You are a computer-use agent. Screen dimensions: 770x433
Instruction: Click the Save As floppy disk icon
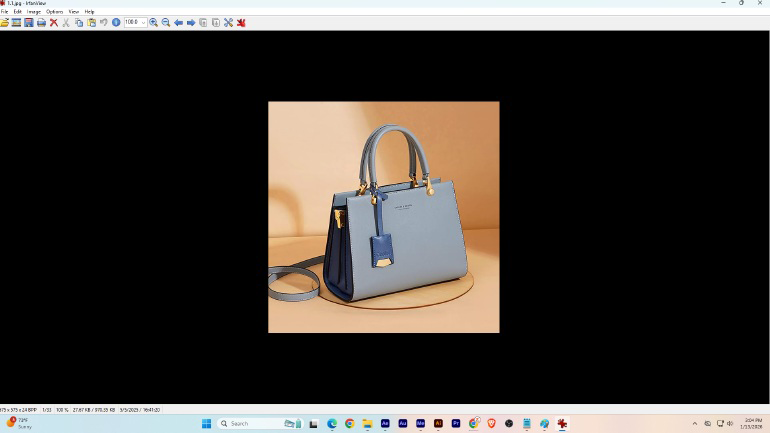click(x=29, y=22)
